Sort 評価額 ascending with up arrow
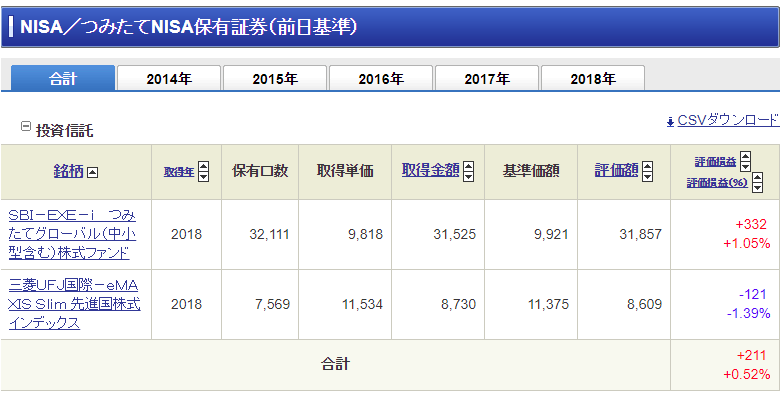The width and height of the screenshot is (783, 393). 647,166
